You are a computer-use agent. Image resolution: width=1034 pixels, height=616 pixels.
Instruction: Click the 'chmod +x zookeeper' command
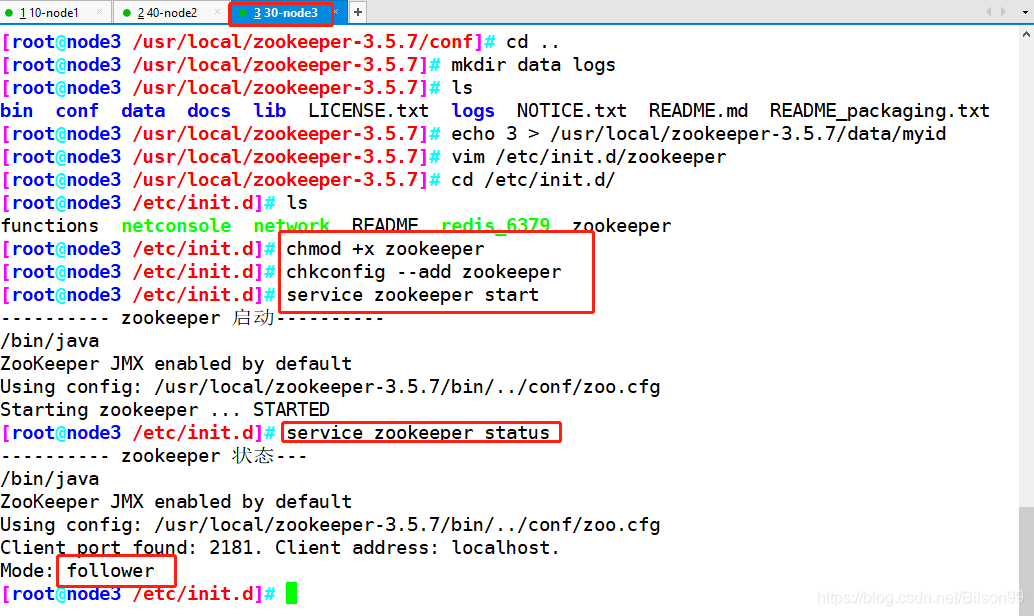[385, 249]
